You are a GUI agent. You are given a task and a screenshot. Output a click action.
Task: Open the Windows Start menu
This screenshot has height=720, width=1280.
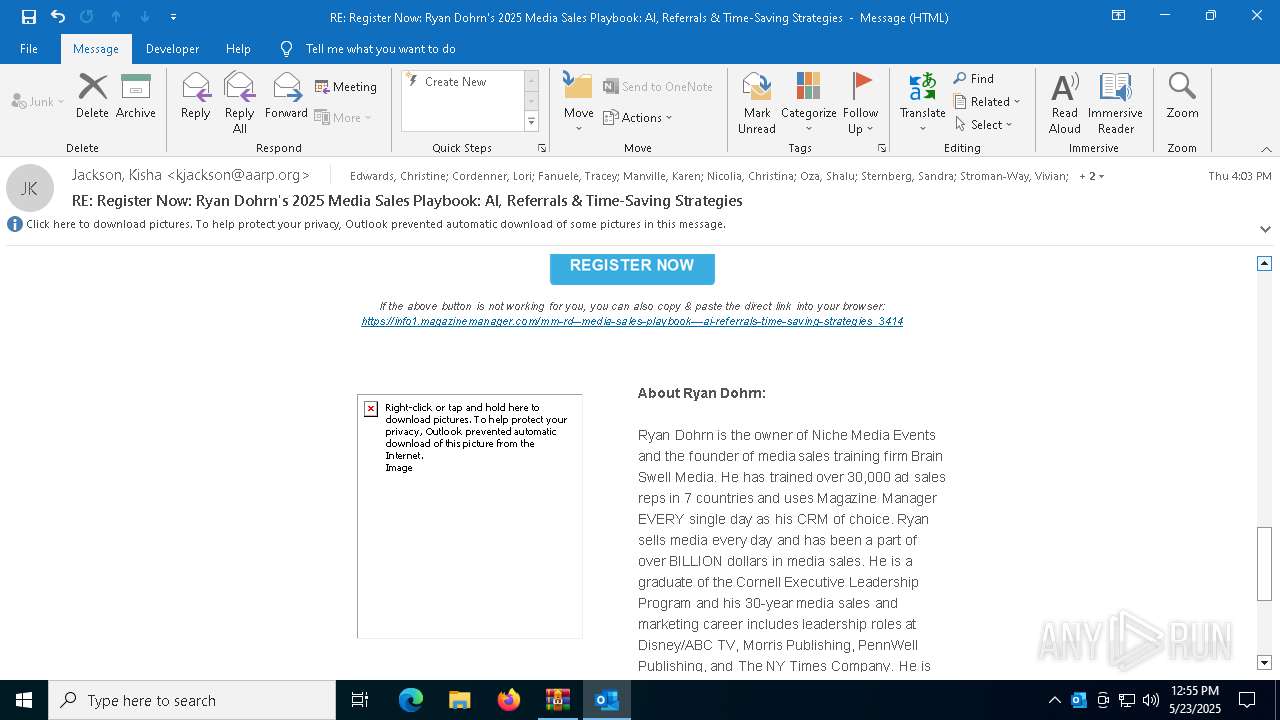tap(24, 700)
